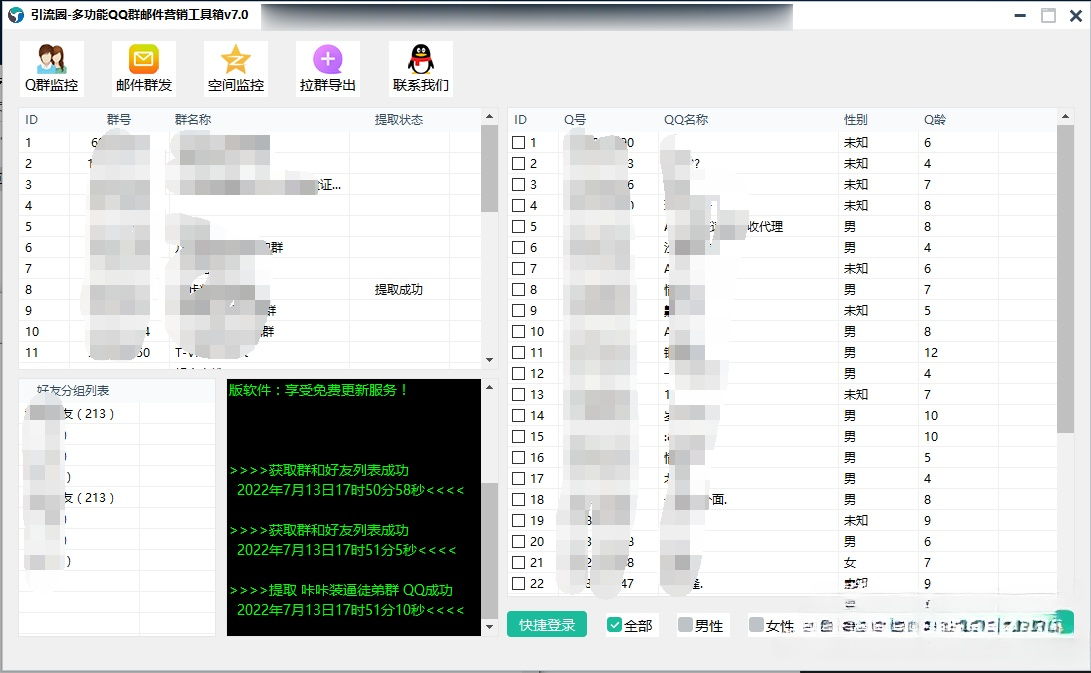Open 空间监控 space monitoring
Screen dimensions: 1091x673
235,67
